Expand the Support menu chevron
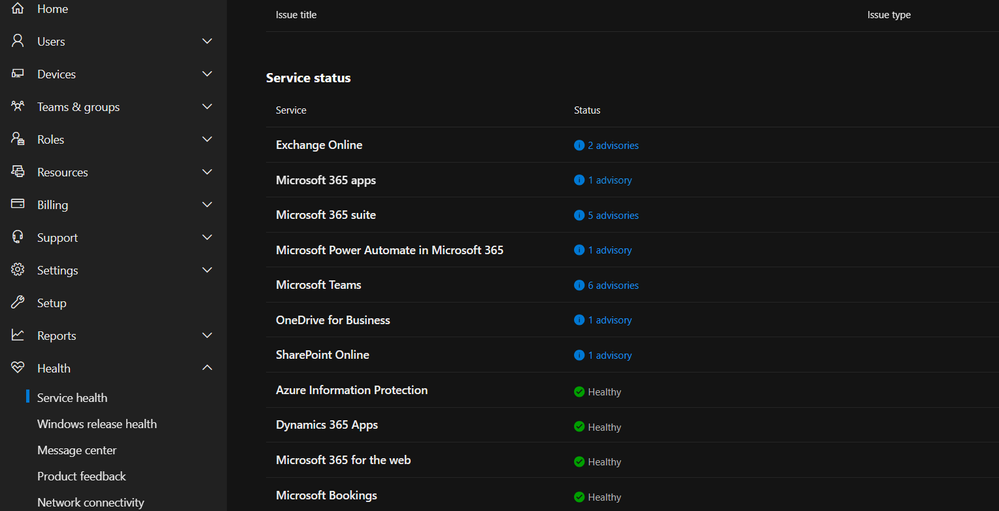 [207, 237]
